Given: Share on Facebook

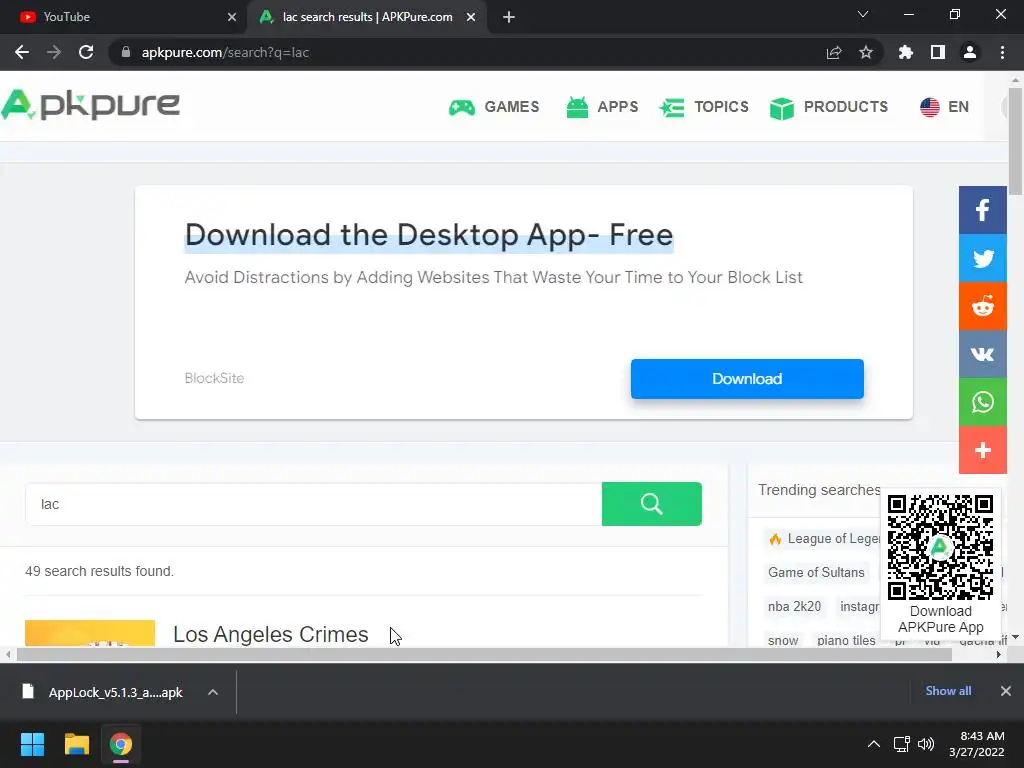Looking at the screenshot, I should click(982, 210).
